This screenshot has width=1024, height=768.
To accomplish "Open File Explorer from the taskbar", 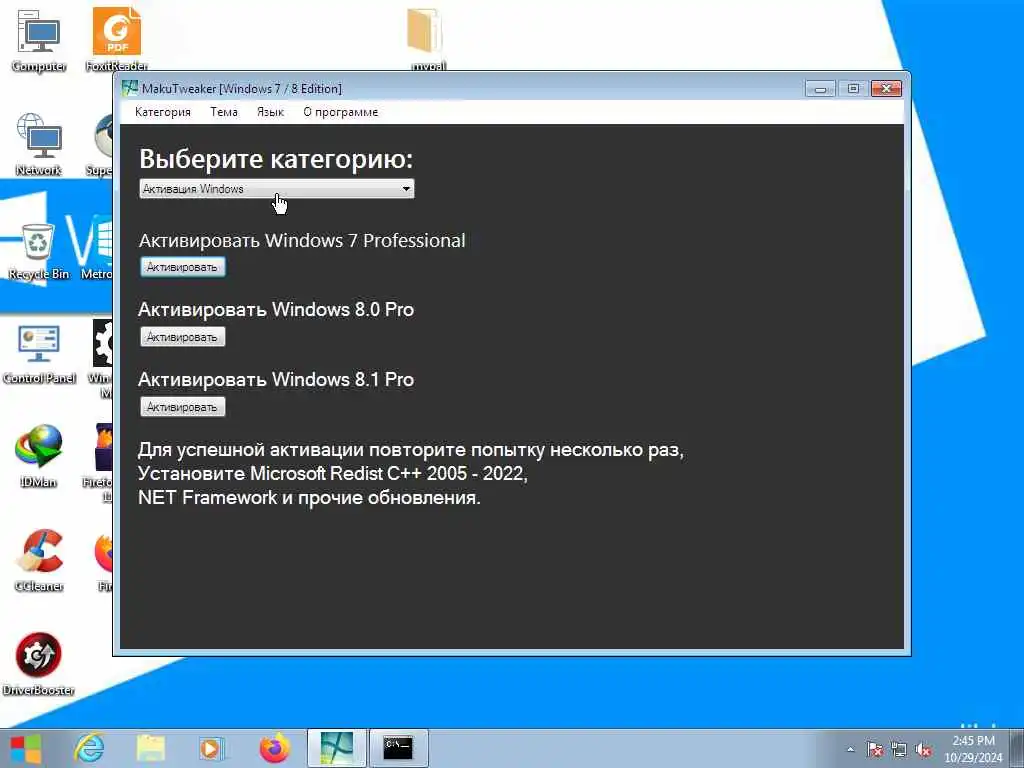I will 150,748.
